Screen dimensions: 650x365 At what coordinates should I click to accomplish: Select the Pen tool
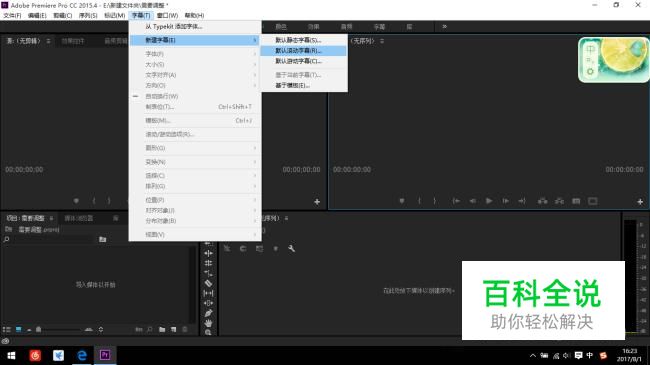(x=209, y=313)
